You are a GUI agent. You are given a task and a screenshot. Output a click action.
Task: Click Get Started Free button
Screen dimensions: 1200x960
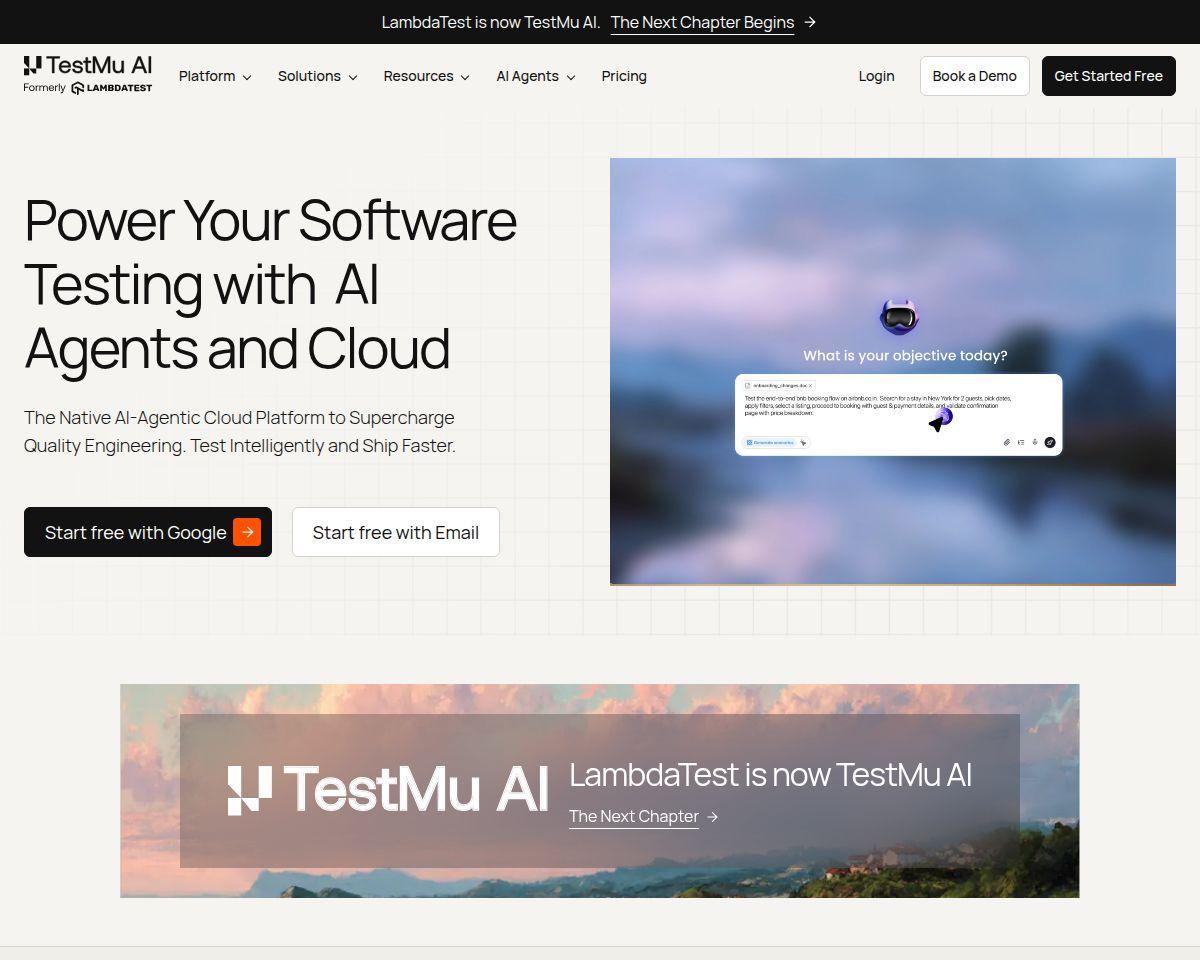tap(1109, 76)
